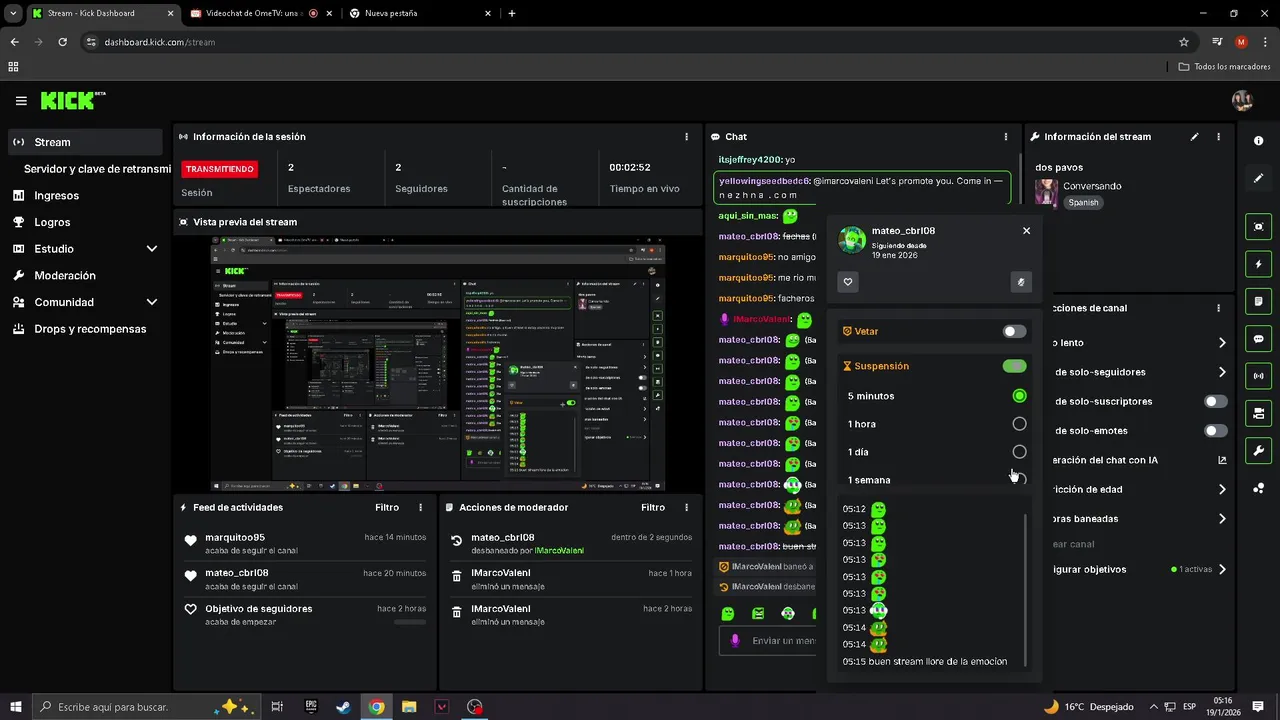1280x720 pixels.
Task: Select the 5 minutos suspension option
Action: click(1019, 396)
